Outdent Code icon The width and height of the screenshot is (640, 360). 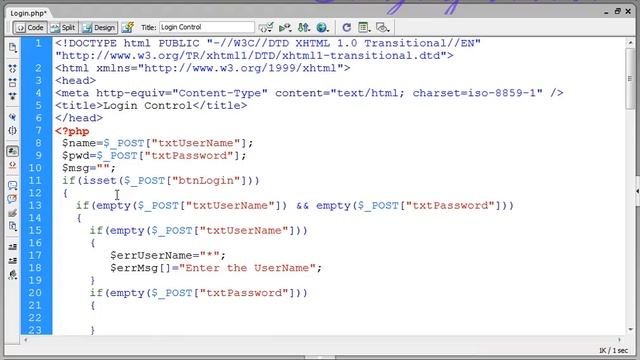tap(13, 260)
